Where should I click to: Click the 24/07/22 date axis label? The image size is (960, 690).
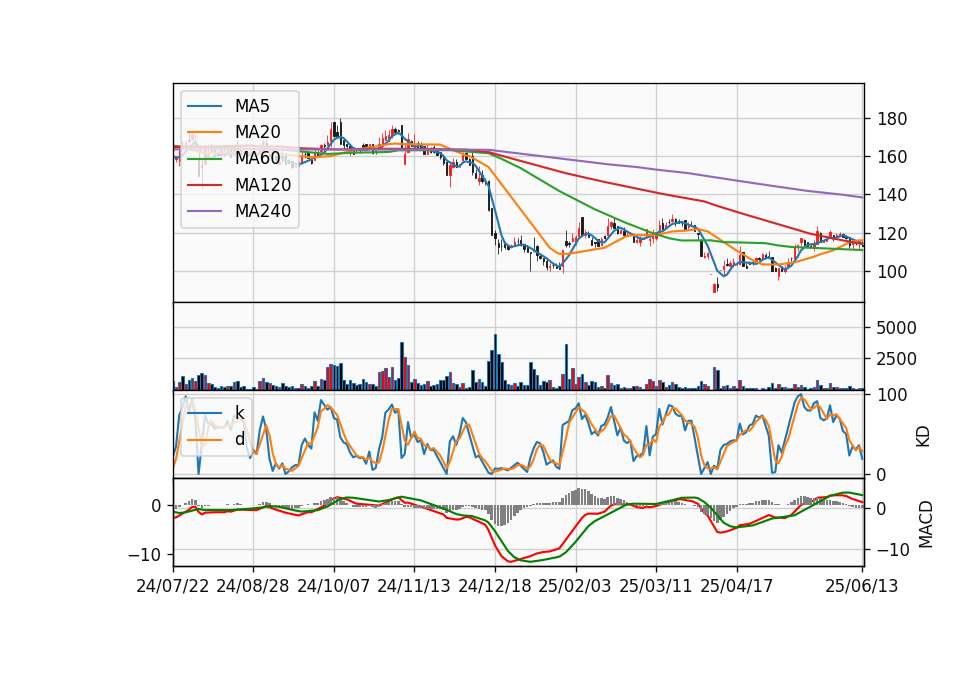(173, 586)
